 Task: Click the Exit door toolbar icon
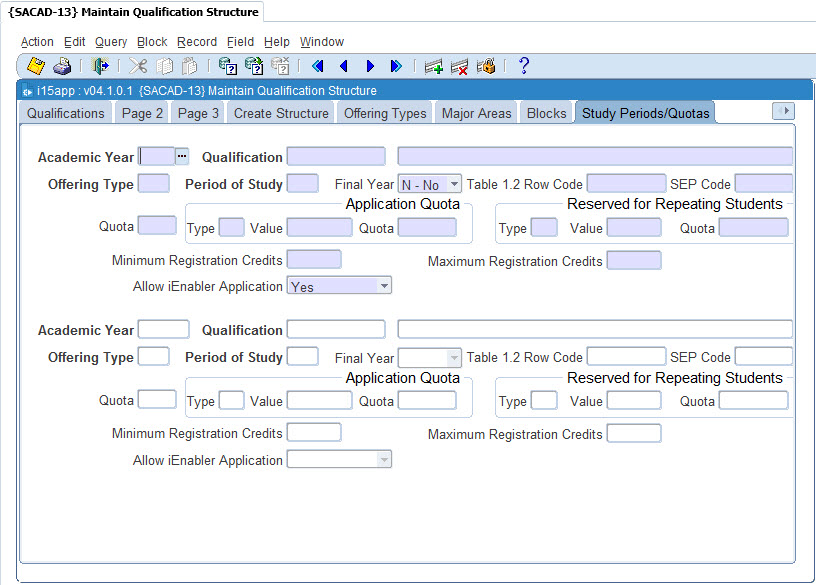100,66
